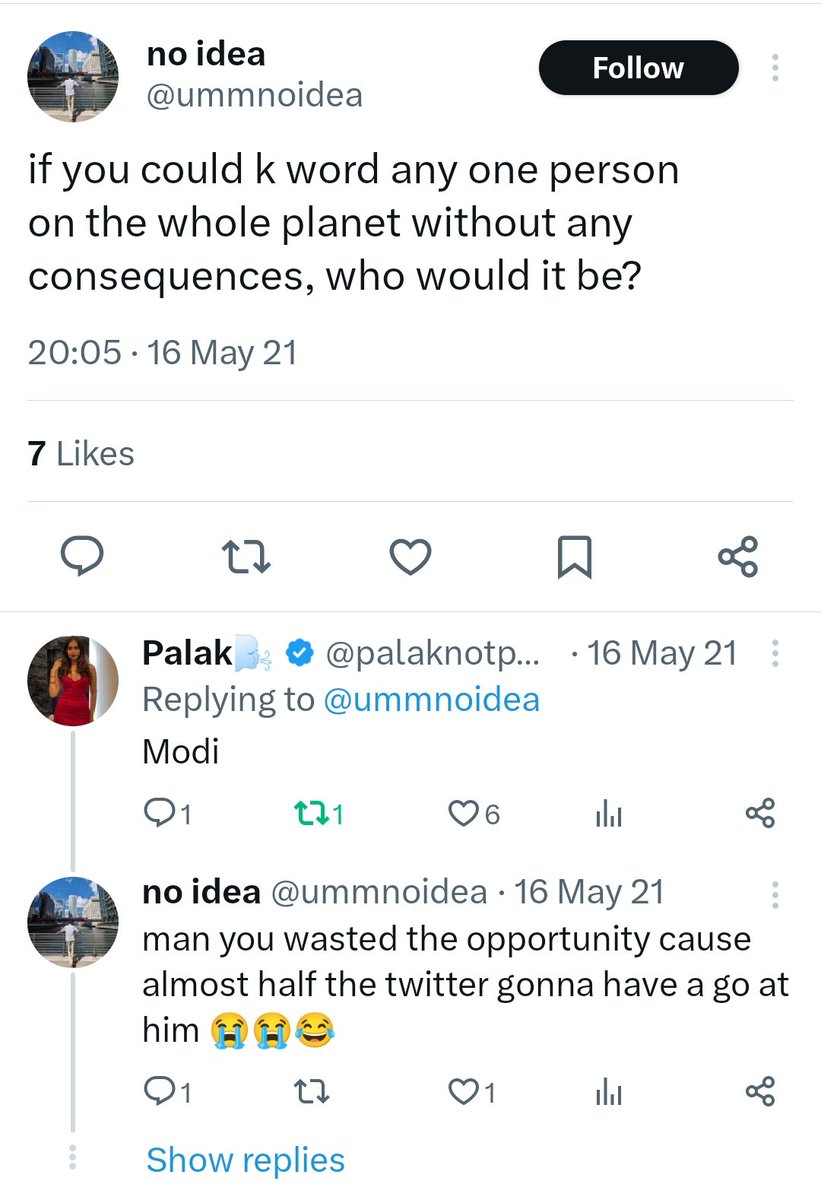The image size is (821, 1200).
Task: Open reply box on Palak's Modi reply
Action: tap(157, 815)
